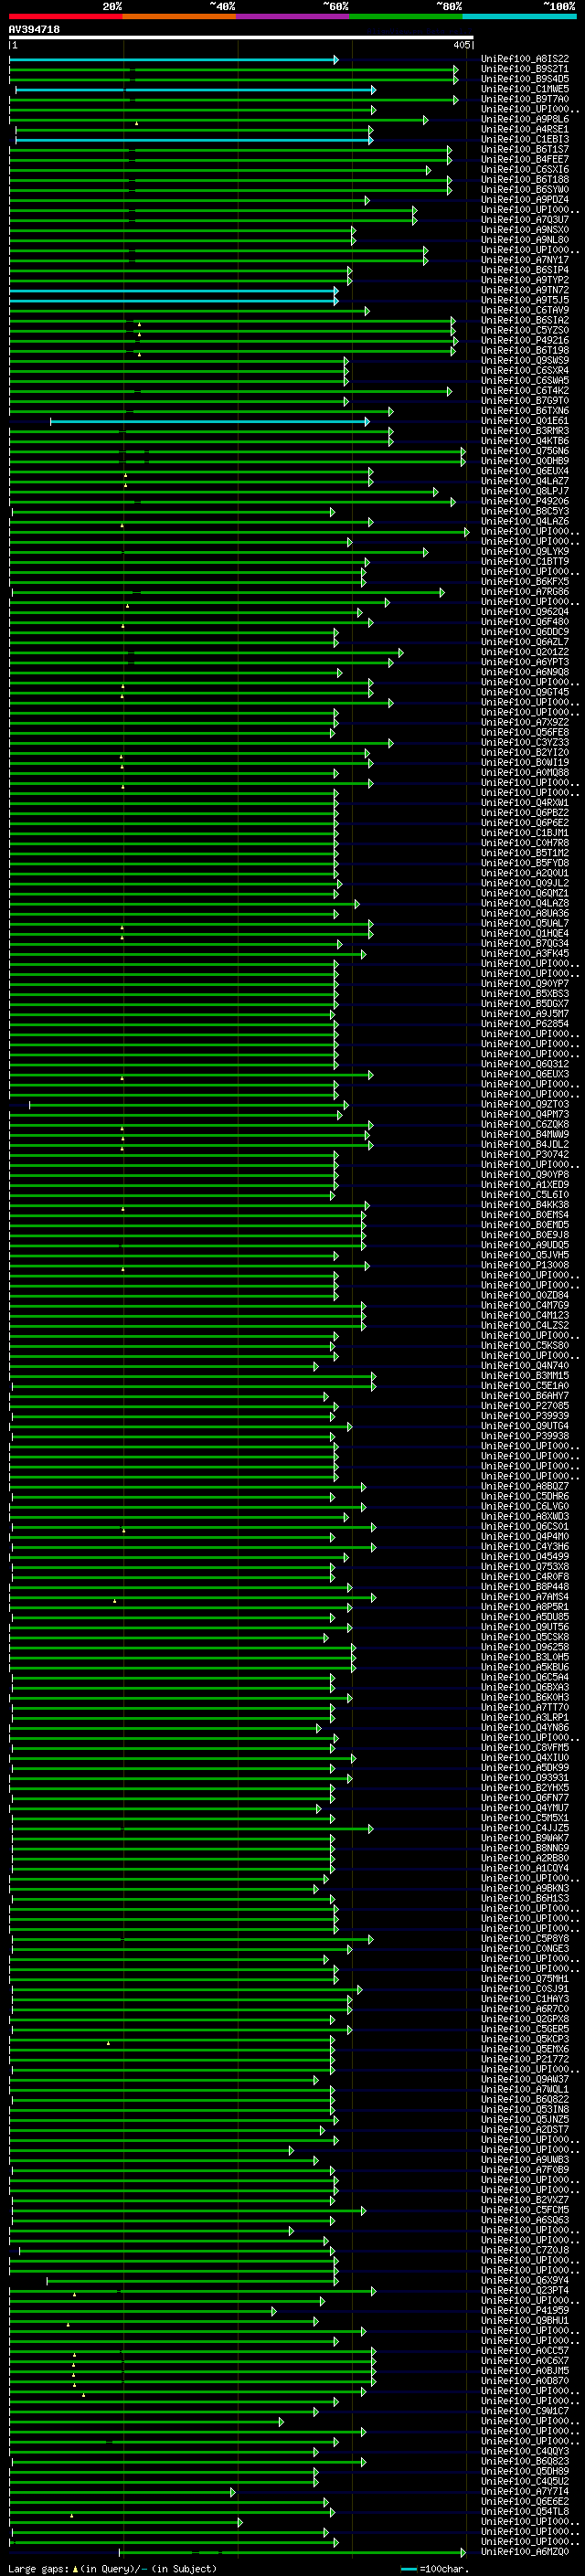The image size is (585, 2576).
Task: Select the UniRef100_Q9BHU1 label
Action: click(525, 2320)
